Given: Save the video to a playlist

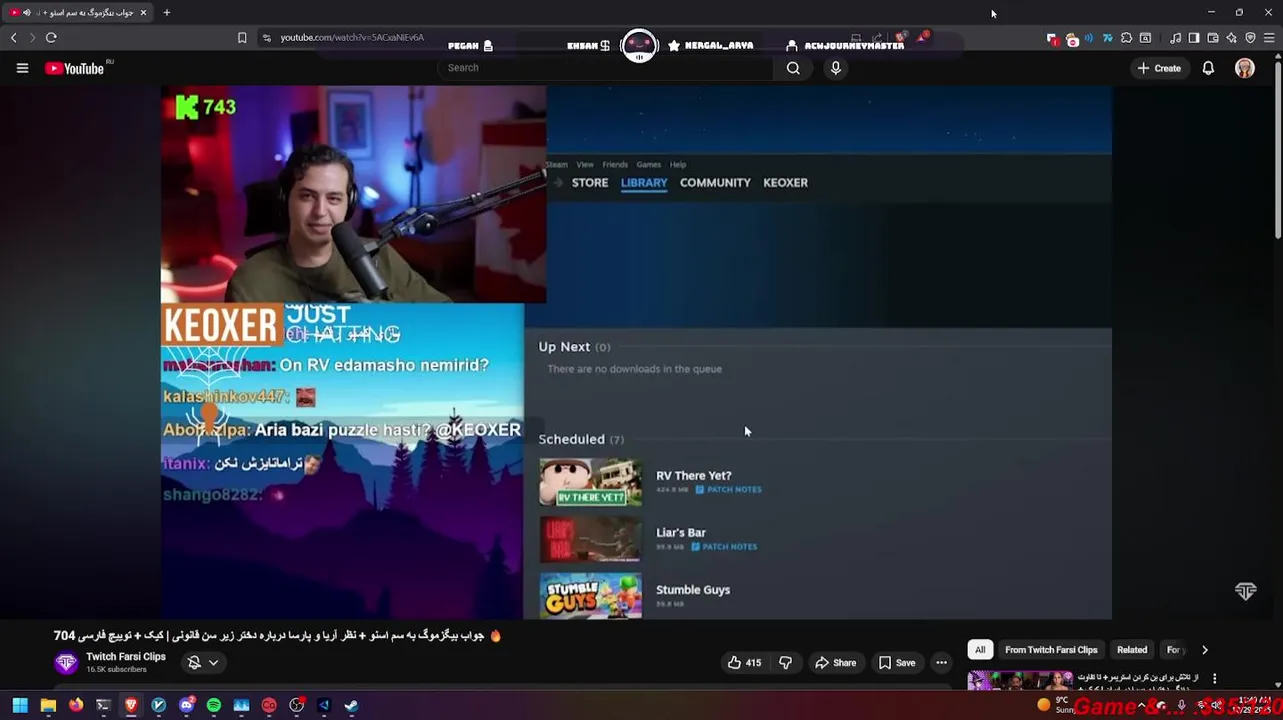Looking at the screenshot, I should [897, 662].
